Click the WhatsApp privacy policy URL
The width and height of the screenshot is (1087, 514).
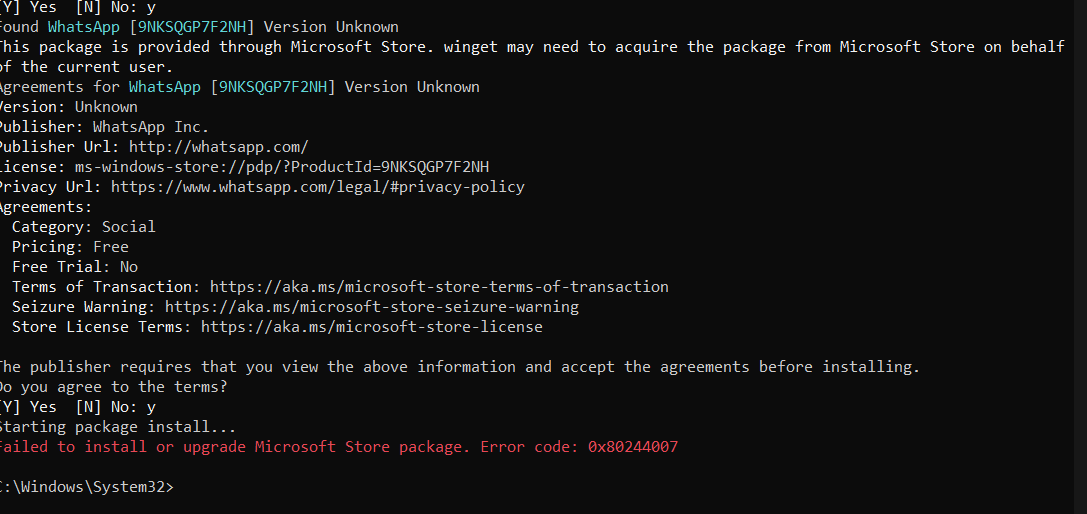coord(317,187)
